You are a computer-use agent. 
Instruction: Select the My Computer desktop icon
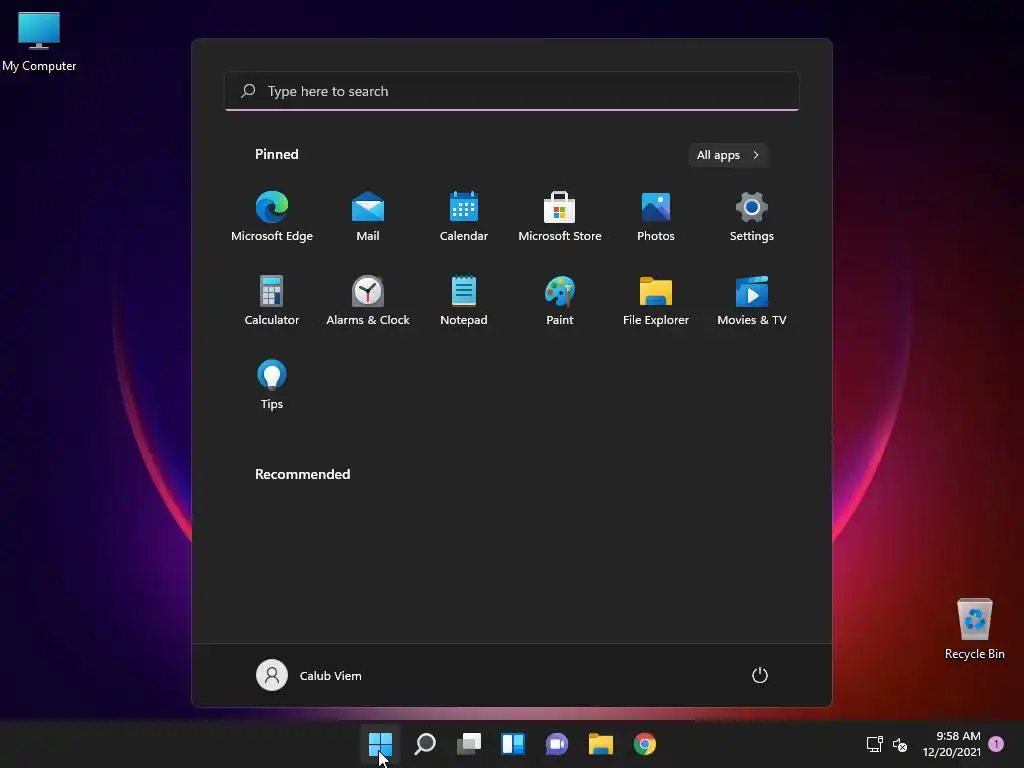pos(39,42)
